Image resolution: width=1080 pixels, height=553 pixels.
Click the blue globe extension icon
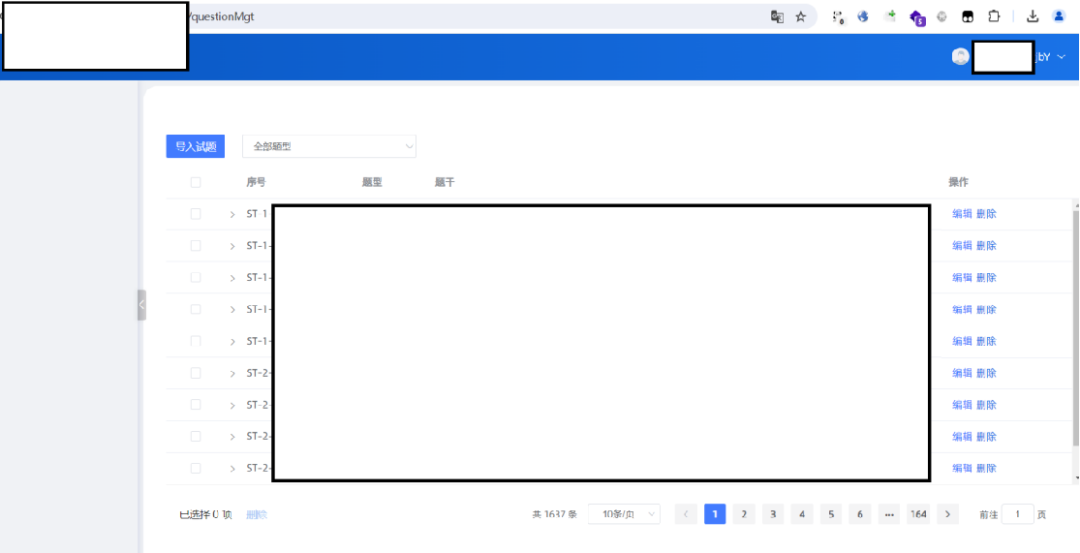(863, 17)
